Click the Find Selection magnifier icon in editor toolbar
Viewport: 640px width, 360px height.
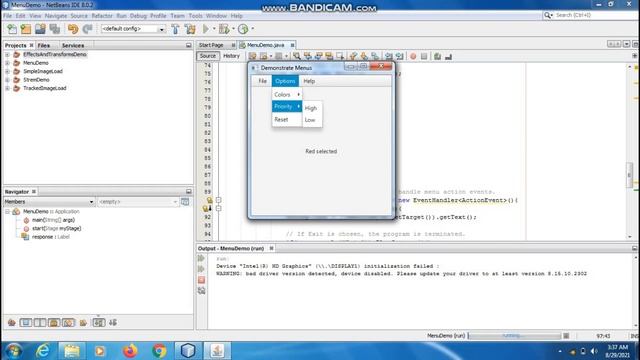click(297, 56)
